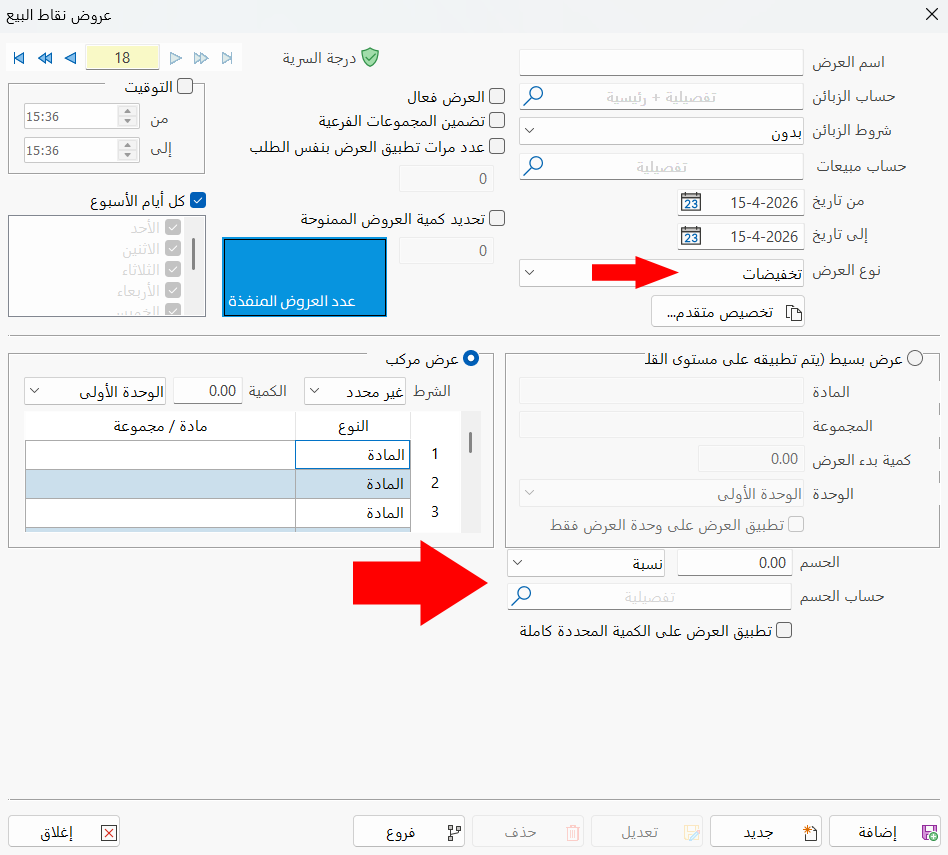Viewport: 948px width, 855px height.
Task: Open the شروط الزبائن dropdown
Action: pyautogui.click(x=661, y=131)
